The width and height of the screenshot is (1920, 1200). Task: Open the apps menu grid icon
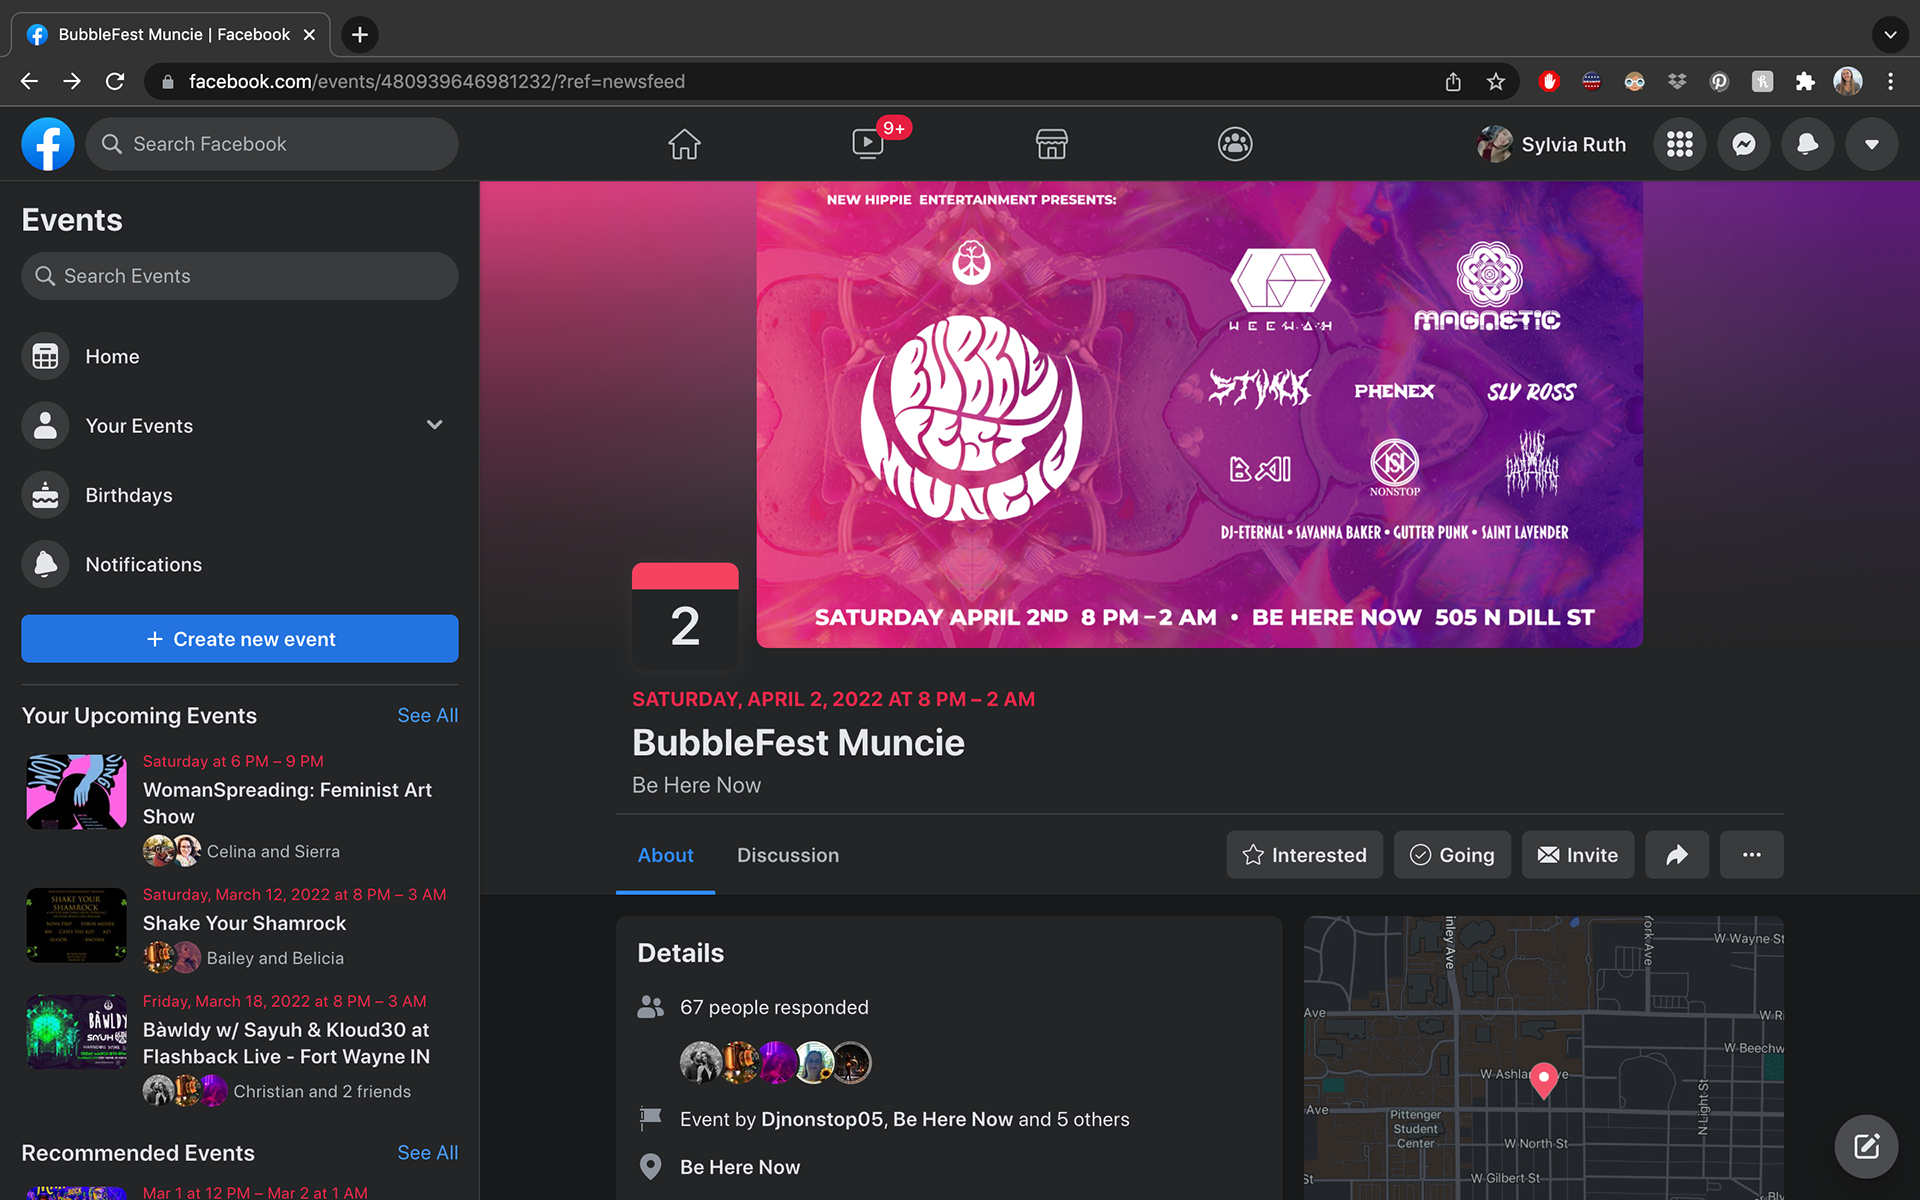coord(1680,144)
